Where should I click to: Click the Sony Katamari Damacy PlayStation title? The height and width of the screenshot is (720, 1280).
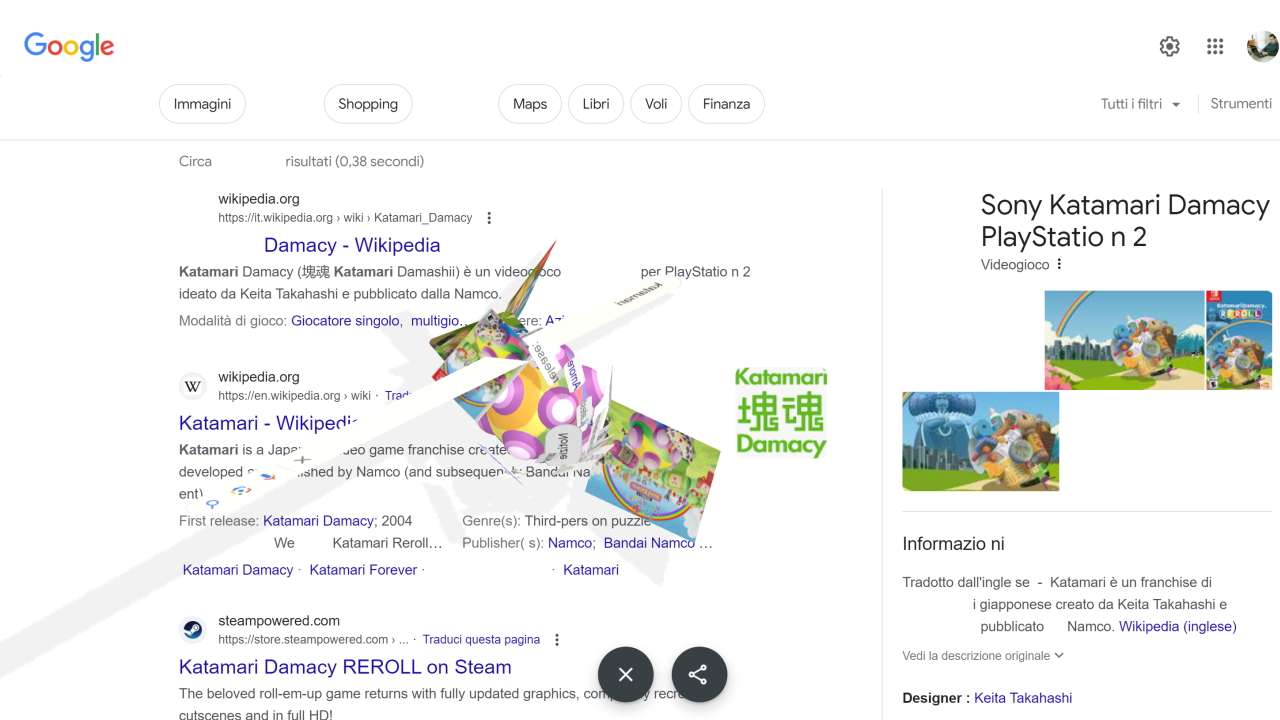click(1125, 221)
